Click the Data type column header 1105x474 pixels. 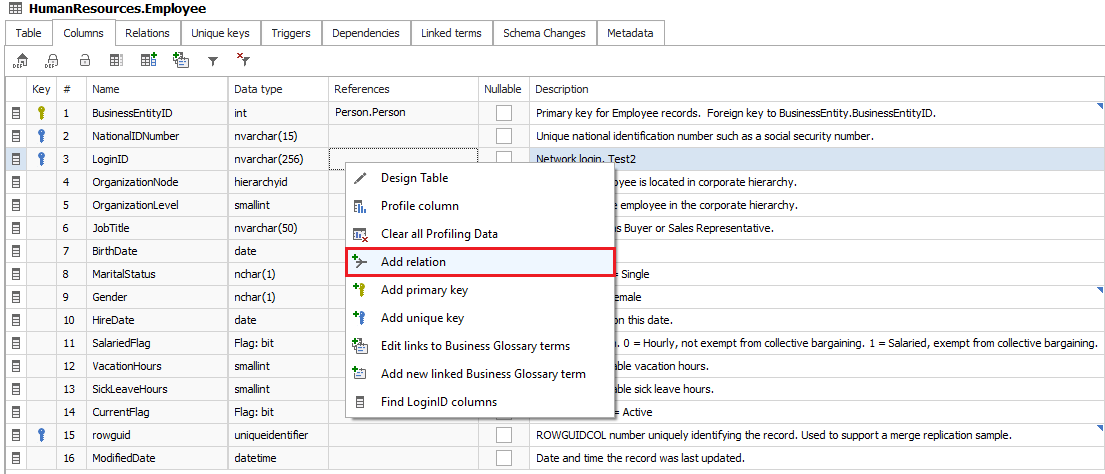point(258,89)
